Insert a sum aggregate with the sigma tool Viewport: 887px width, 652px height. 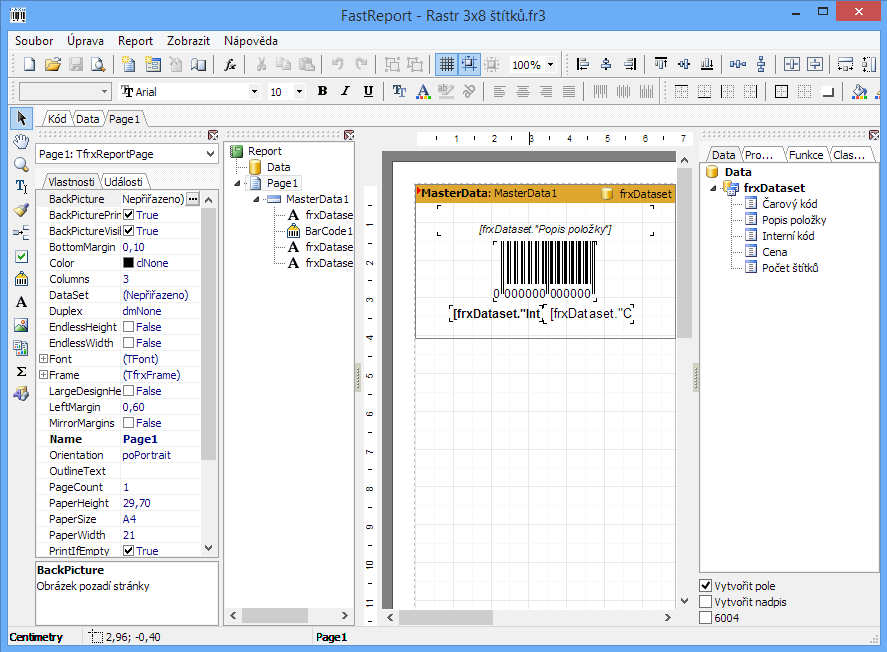pyautogui.click(x=21, y=371)
